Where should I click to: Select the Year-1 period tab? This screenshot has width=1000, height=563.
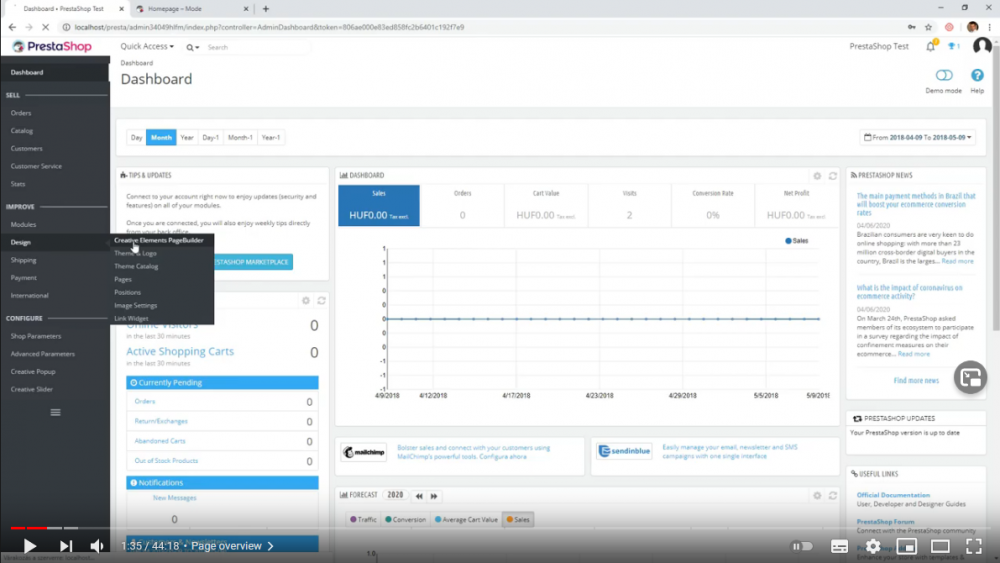[270, 137]
